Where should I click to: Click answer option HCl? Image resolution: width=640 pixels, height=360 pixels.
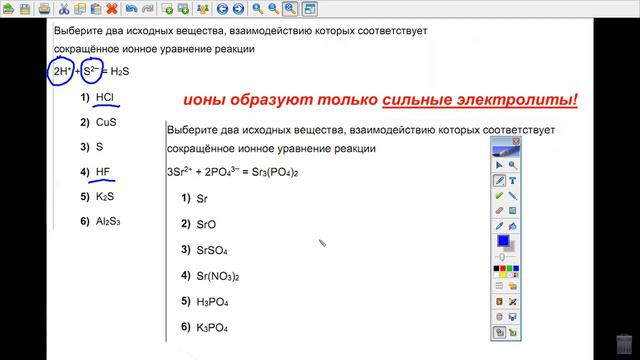(104, 97)
